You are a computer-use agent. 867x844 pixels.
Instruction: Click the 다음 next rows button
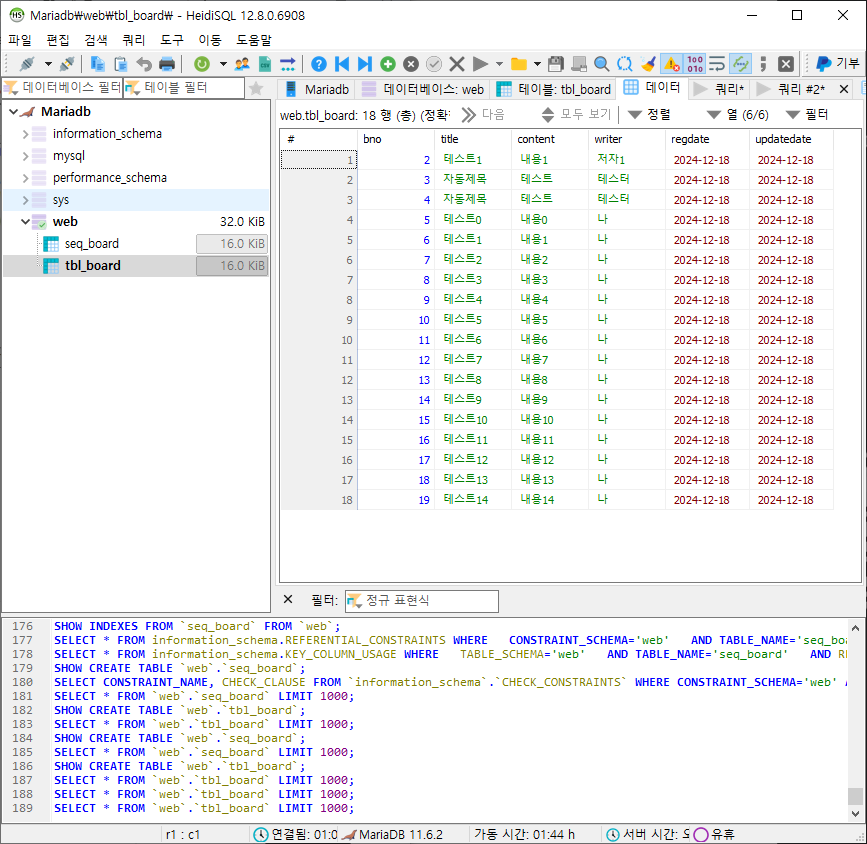[483, 114]
